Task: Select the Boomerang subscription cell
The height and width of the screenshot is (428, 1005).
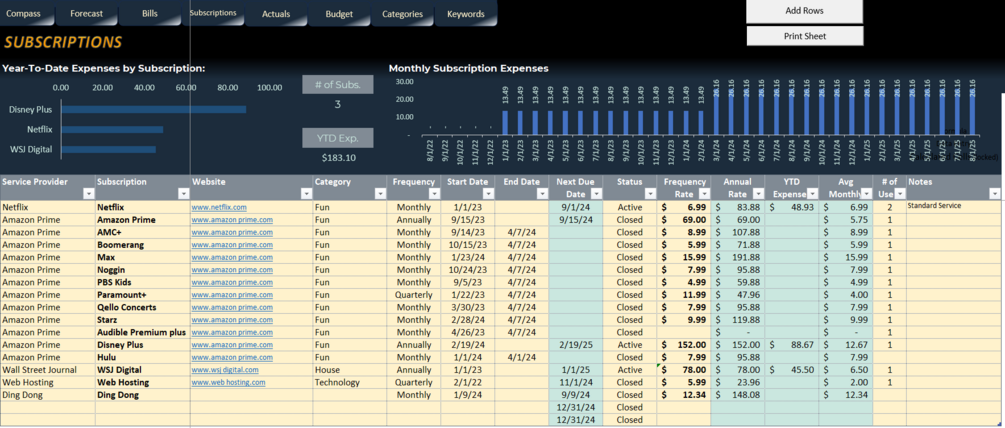Action: (142, 245)
